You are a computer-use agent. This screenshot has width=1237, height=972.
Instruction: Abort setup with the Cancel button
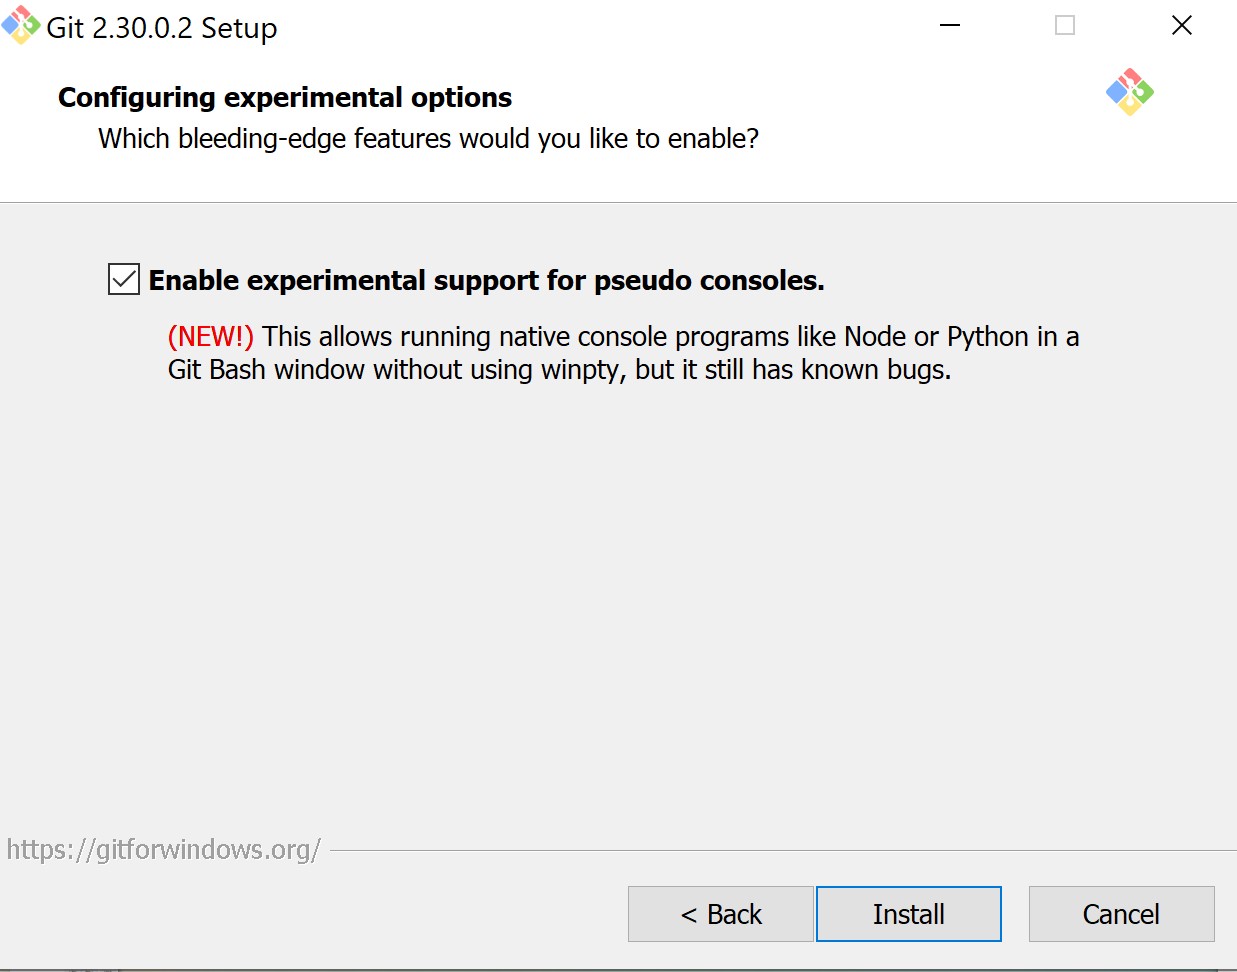coord(1121,914)
